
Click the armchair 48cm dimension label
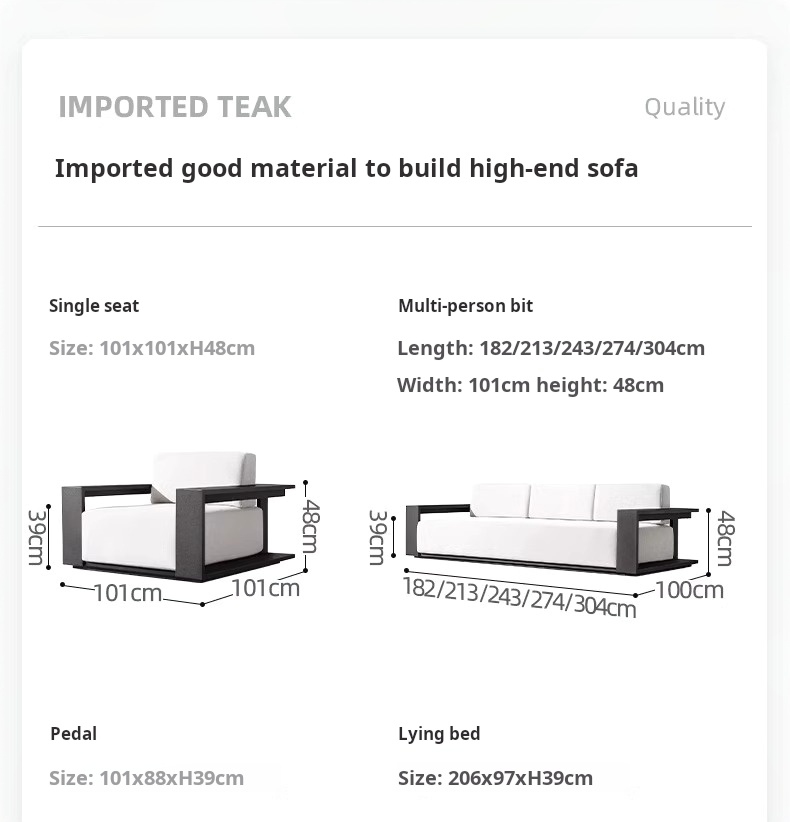pyautogui.click(x=310, y=526)
